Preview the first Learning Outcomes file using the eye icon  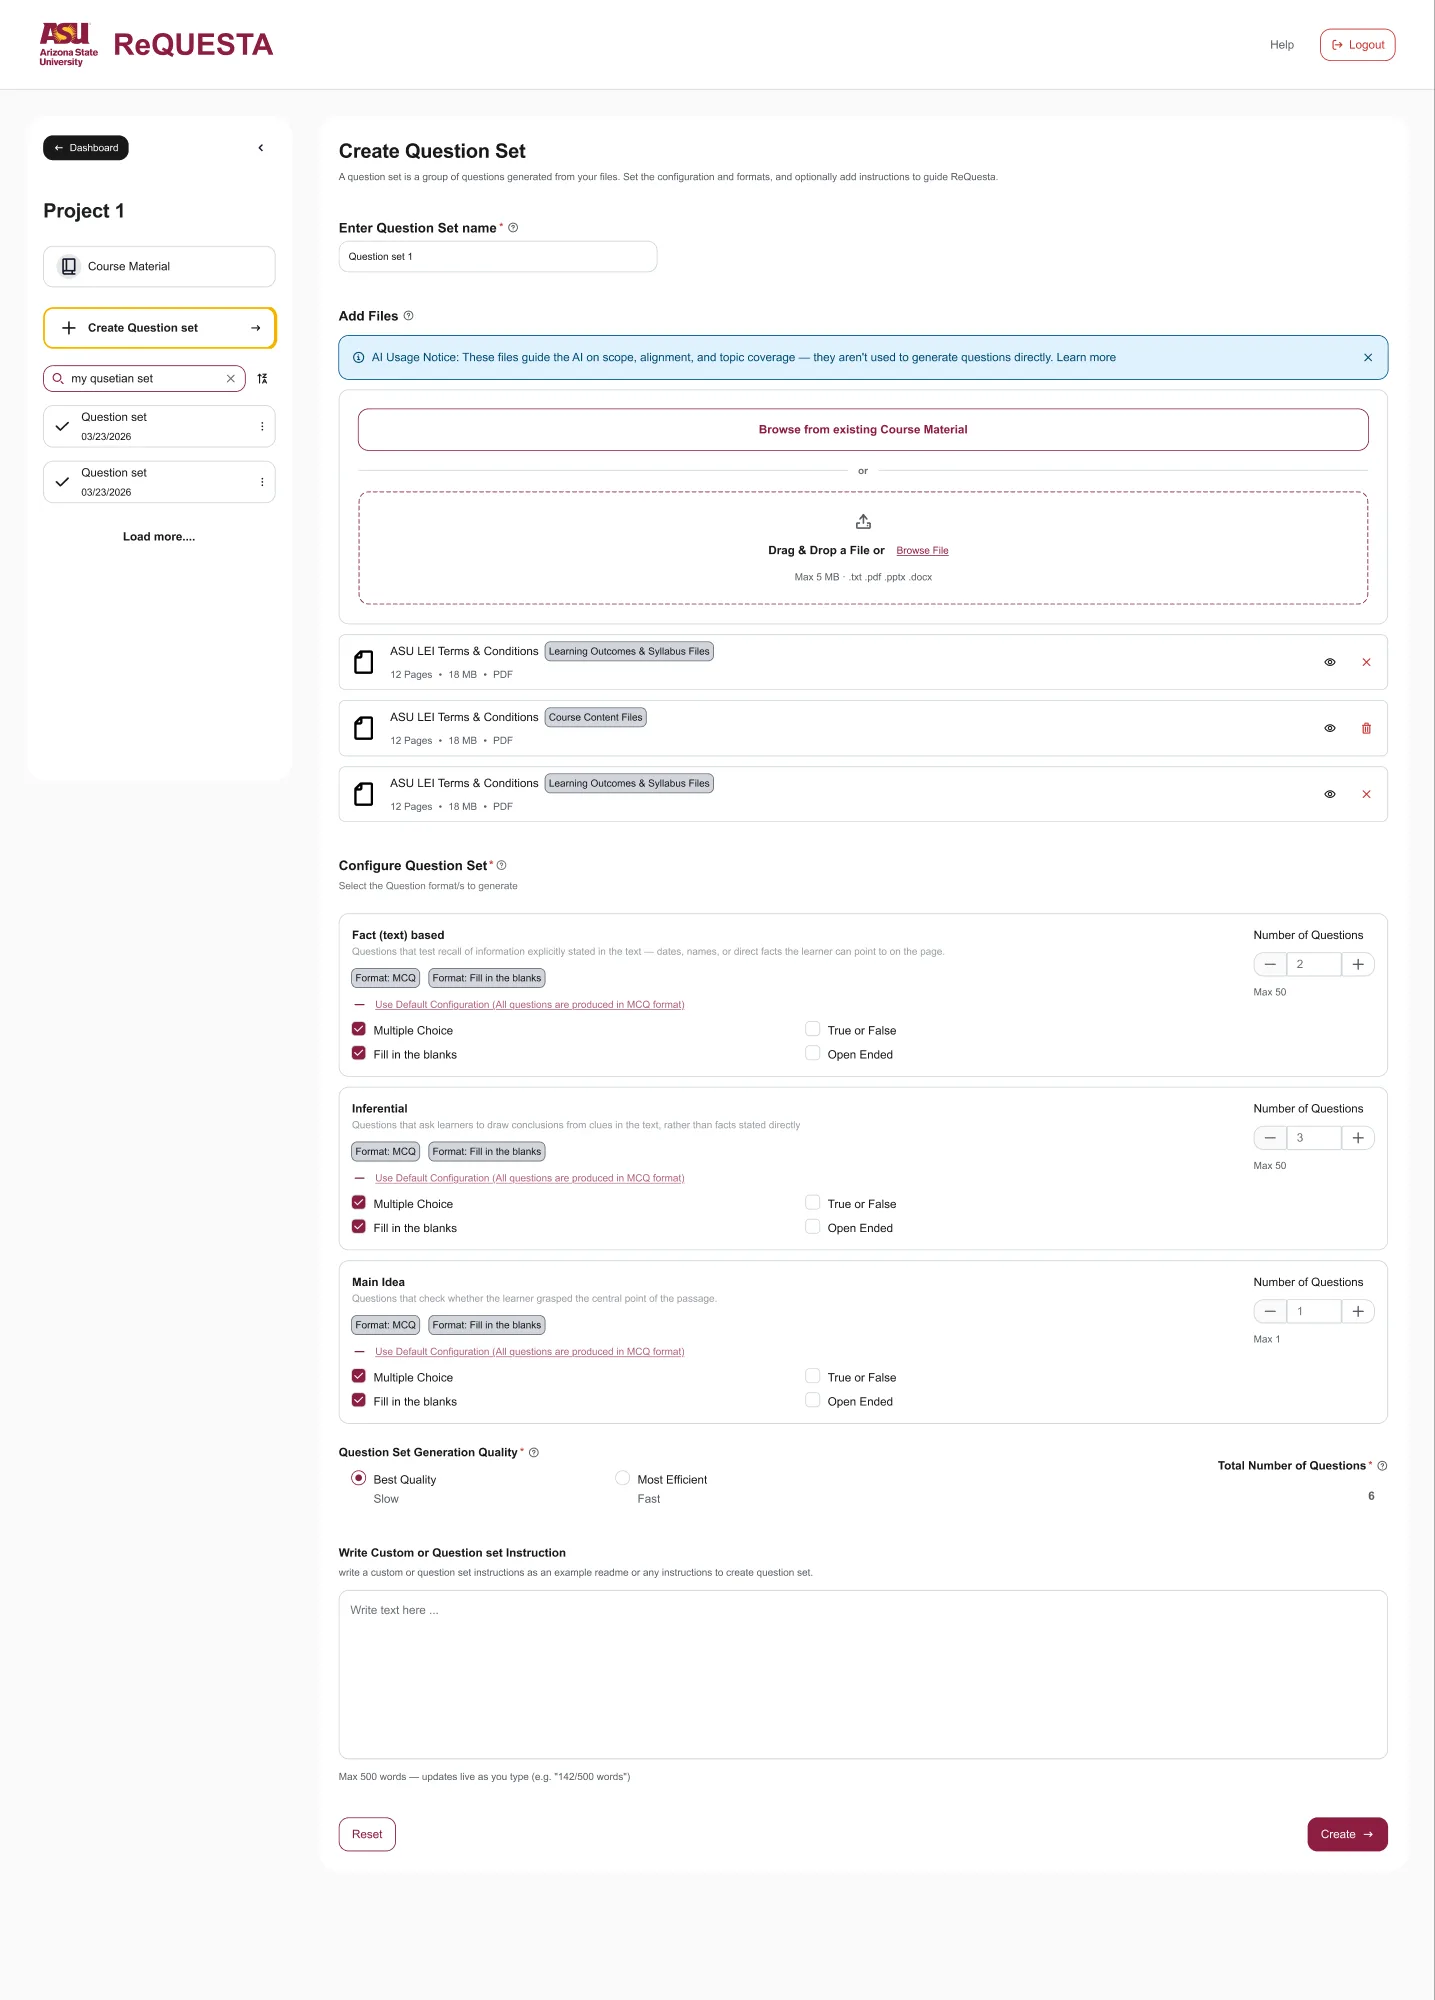coord(1330,662)
